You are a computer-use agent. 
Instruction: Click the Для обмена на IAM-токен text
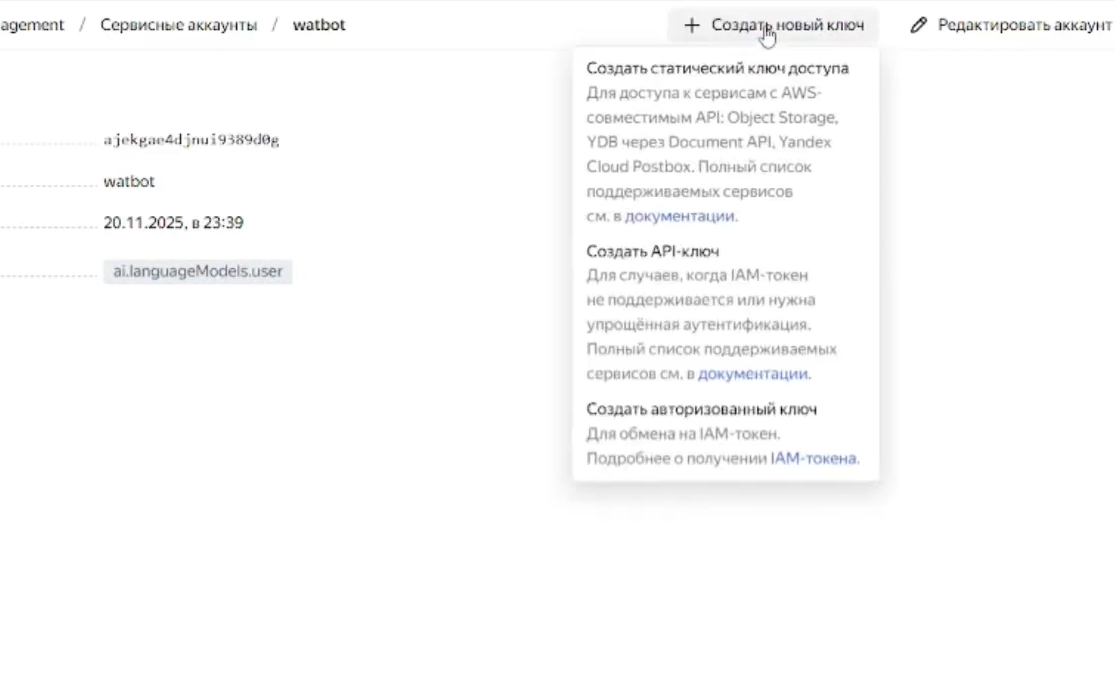pyautogui.click(x=683, y=433)
